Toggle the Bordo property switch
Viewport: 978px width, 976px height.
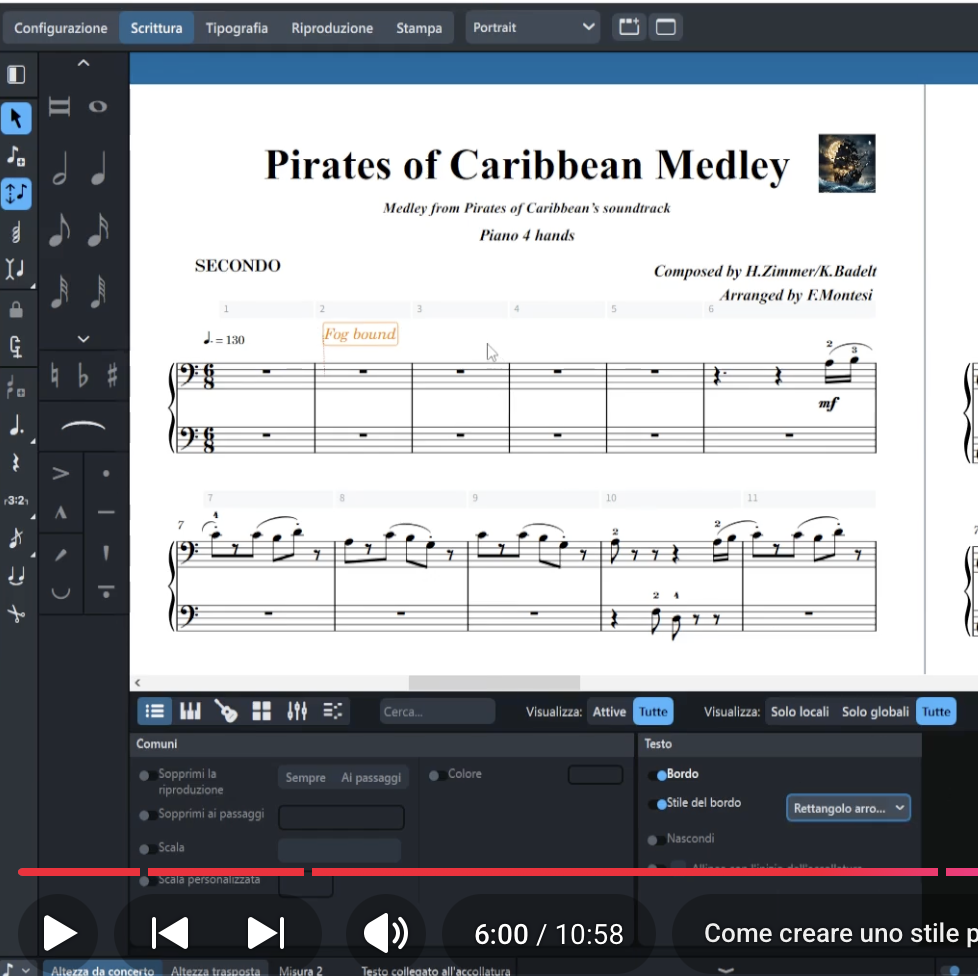659,775
